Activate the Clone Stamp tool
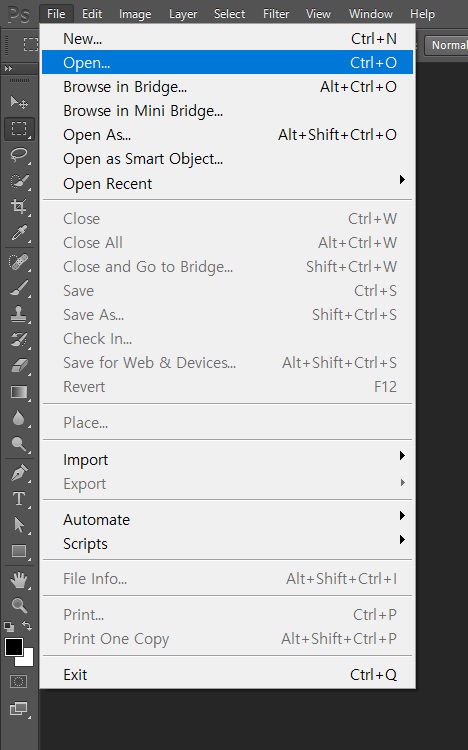 tap(19, 314)
